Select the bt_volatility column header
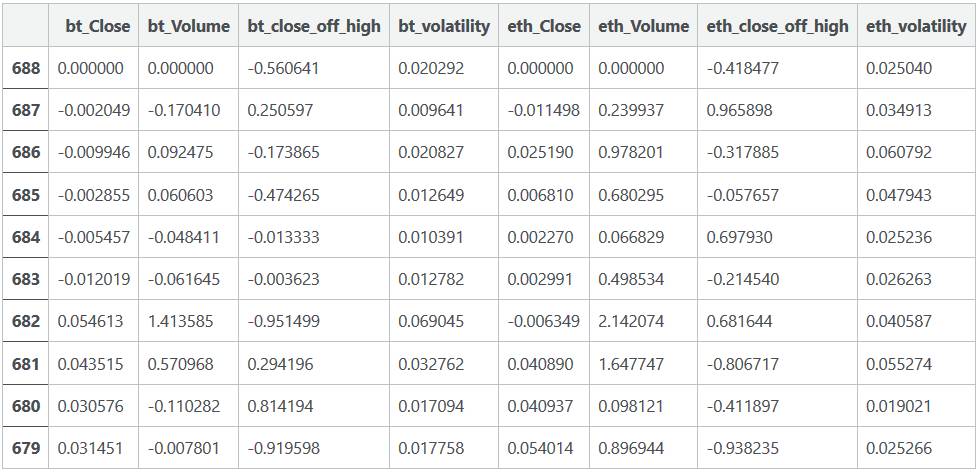The height and width of the screenshot is (473, 979). 443,26
